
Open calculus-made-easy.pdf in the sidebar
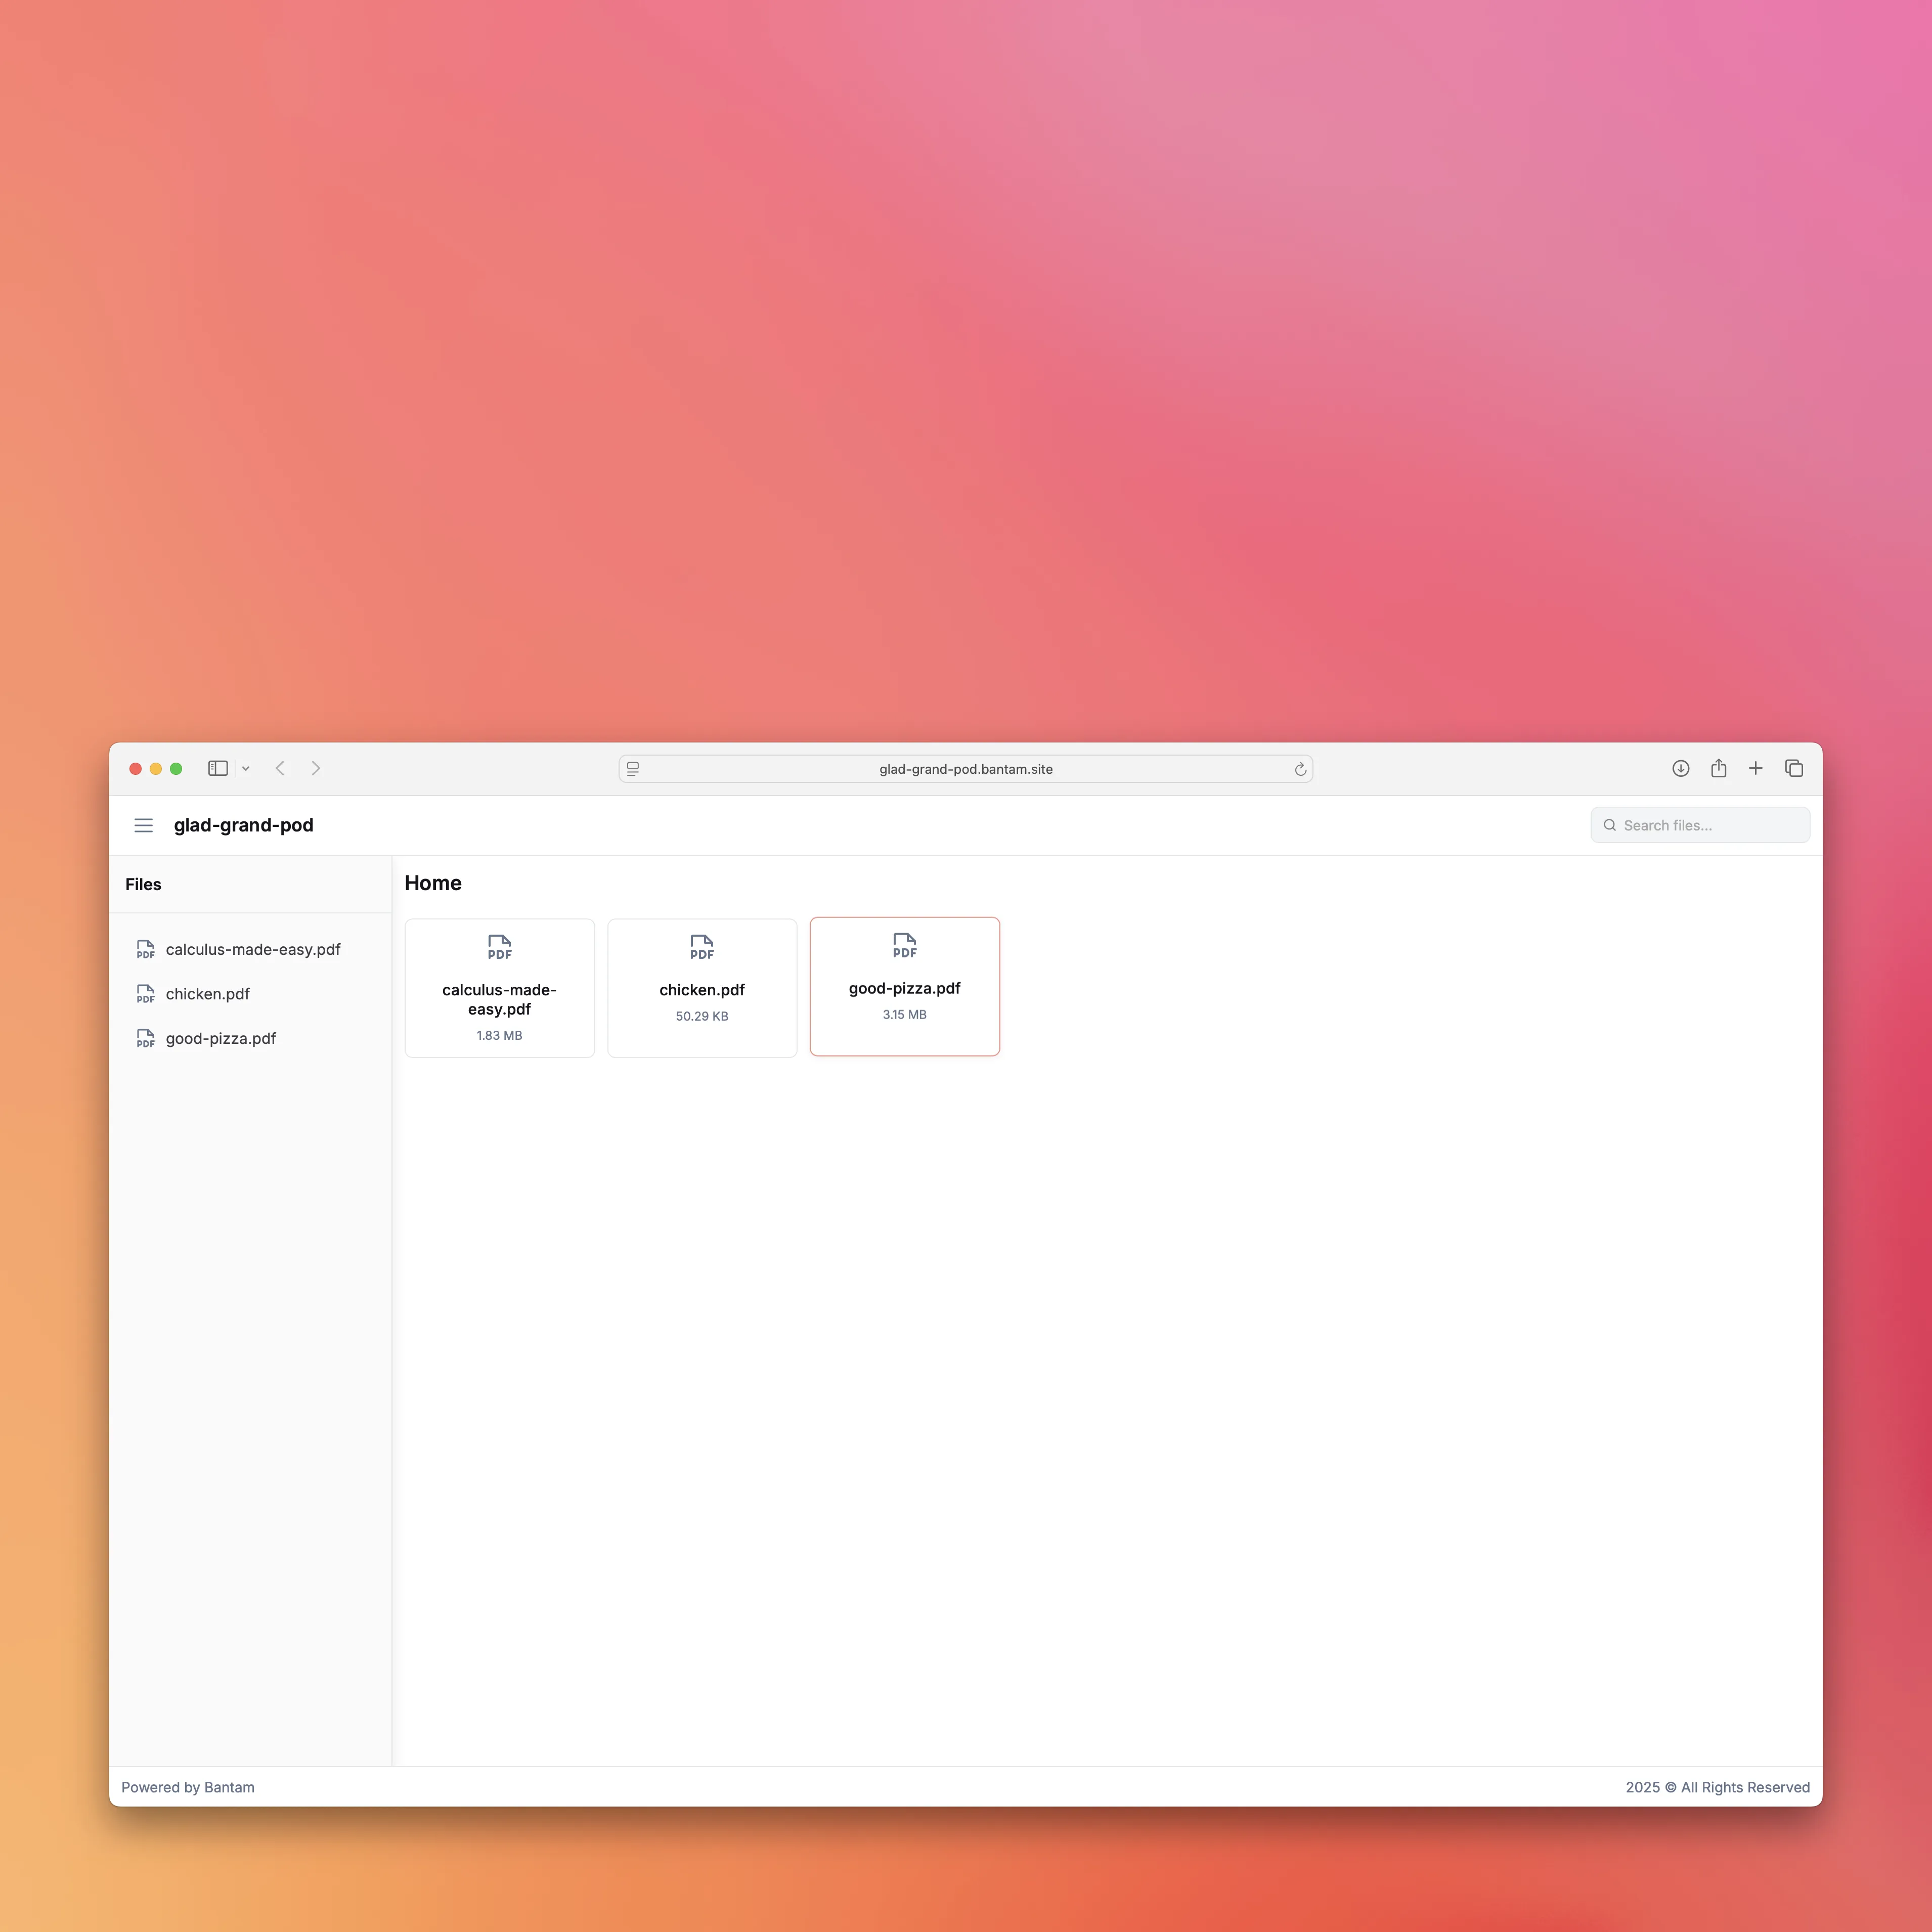250,949
